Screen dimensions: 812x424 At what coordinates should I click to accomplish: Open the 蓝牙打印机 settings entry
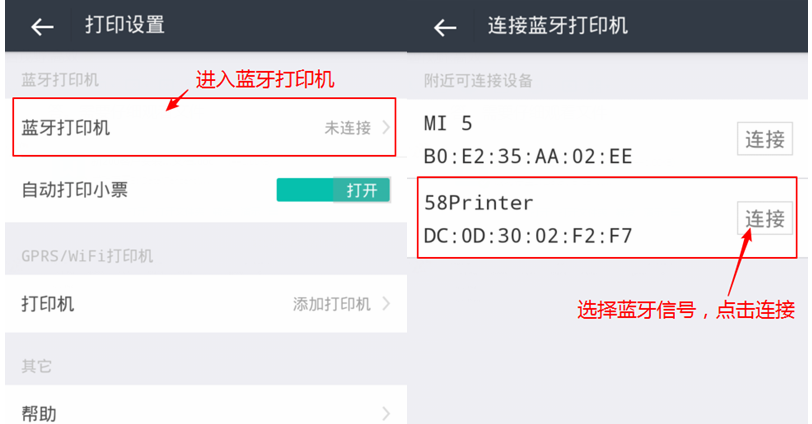point(66,128)
